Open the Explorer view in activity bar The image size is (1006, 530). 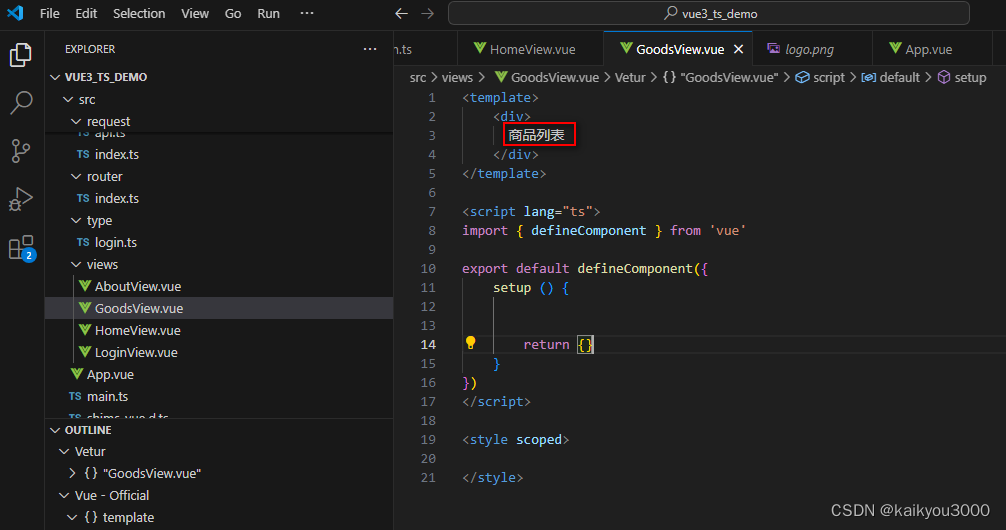click(x=21, y=55)
